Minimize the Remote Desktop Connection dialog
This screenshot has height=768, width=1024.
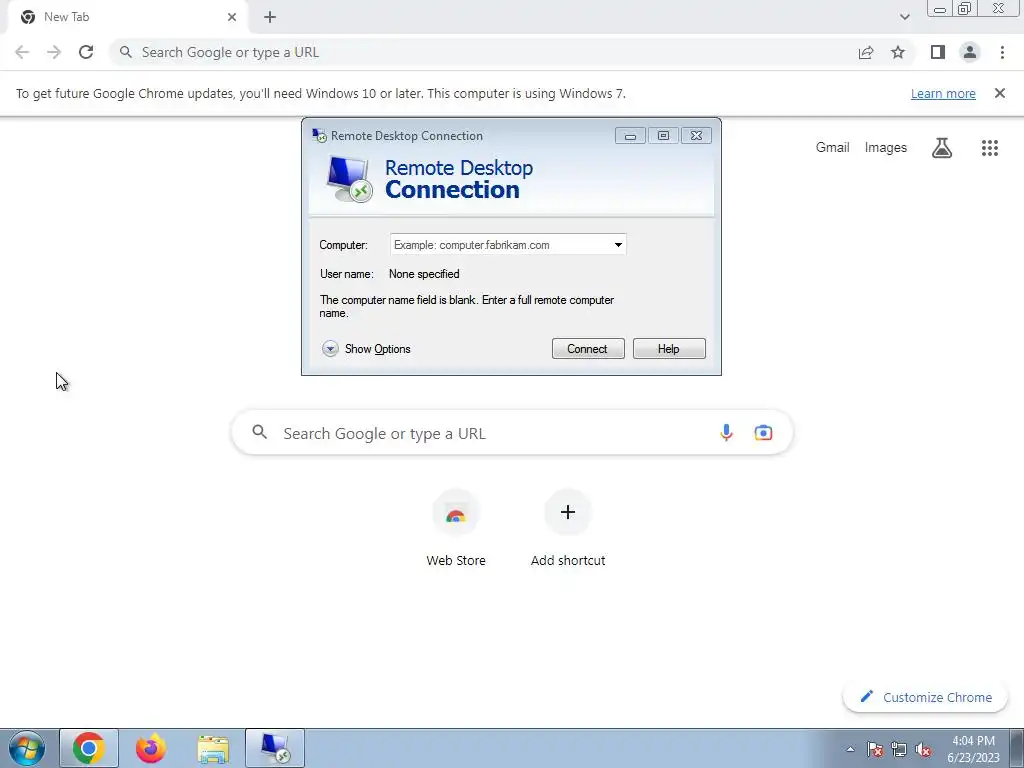[630, 136]
